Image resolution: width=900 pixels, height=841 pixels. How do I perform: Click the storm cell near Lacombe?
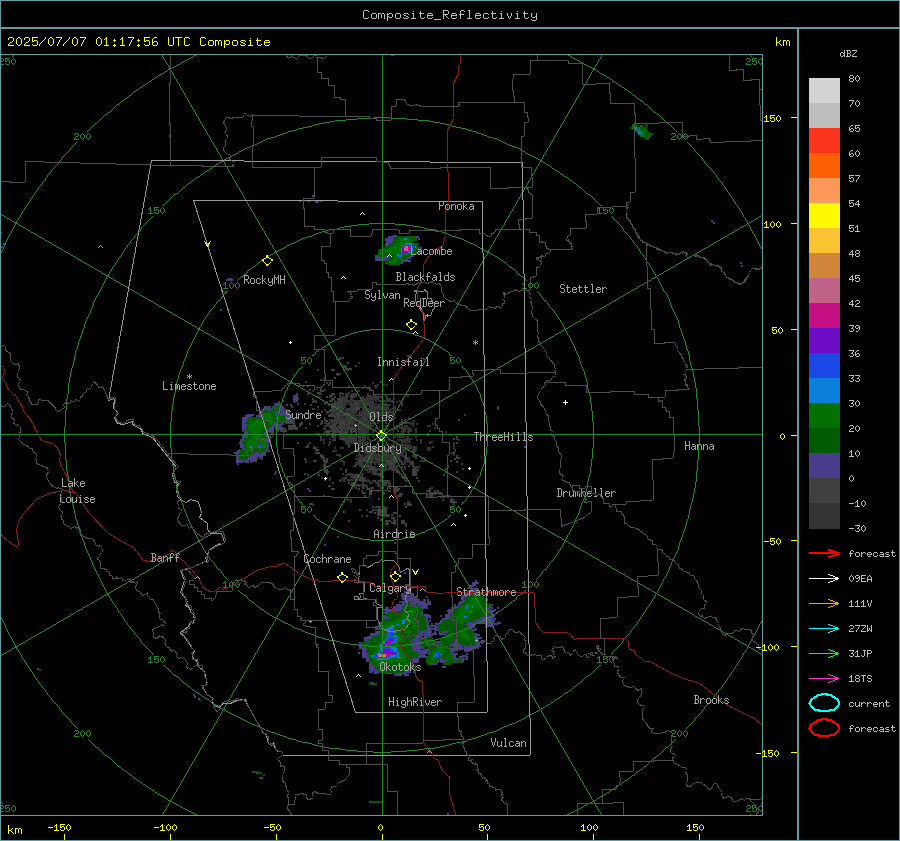tap(398, 250)
